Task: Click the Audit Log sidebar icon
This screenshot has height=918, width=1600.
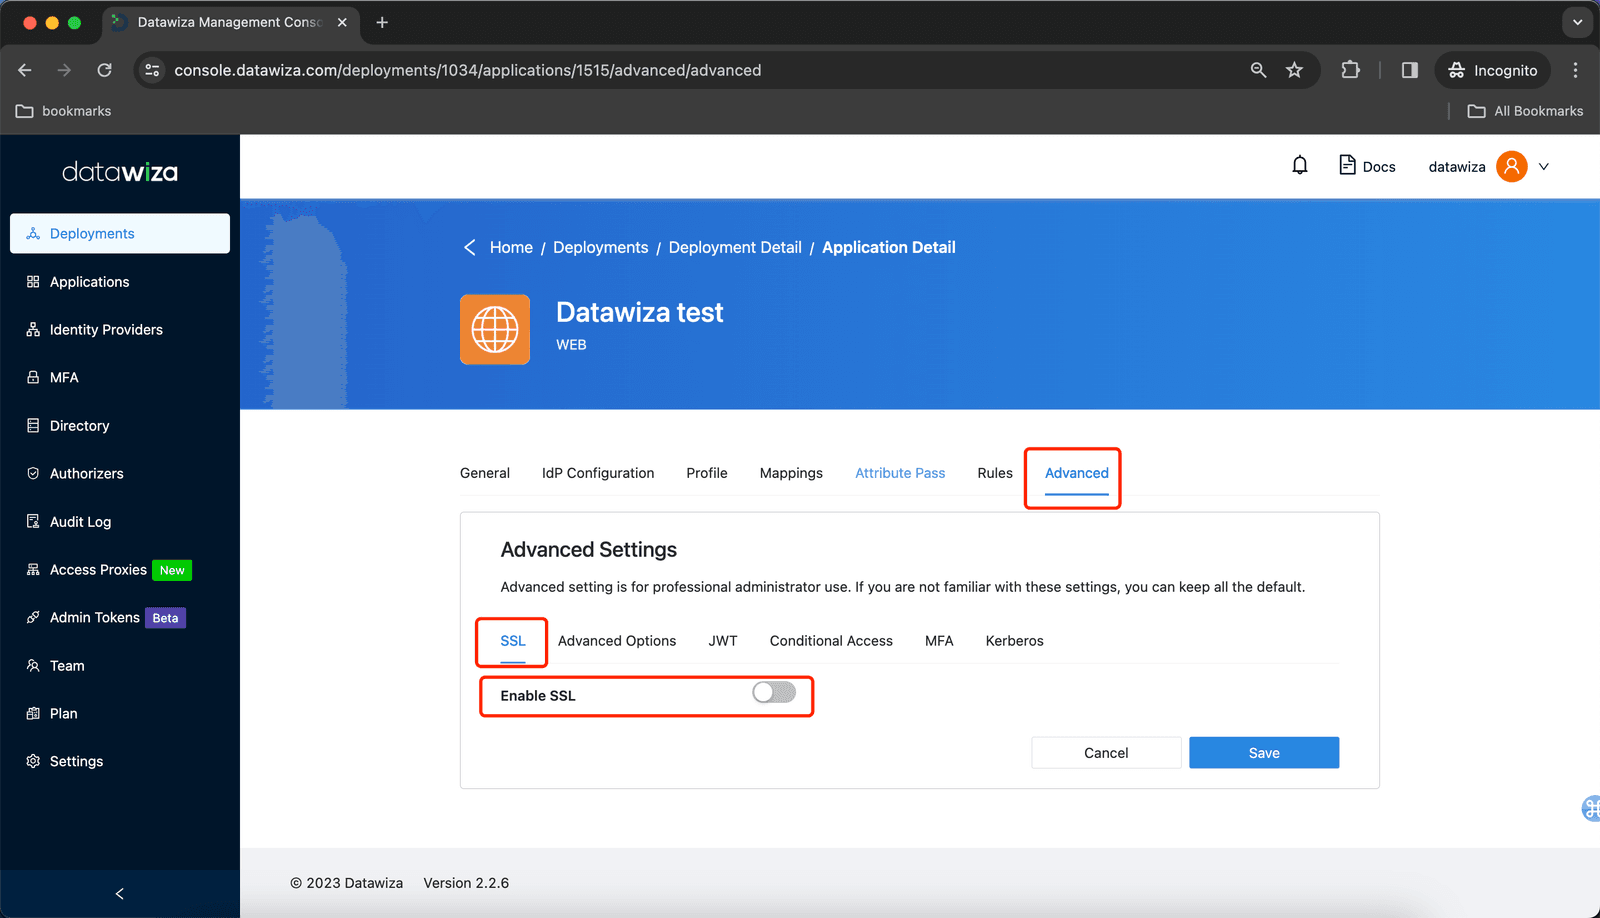Action: [x=33, y=522]
